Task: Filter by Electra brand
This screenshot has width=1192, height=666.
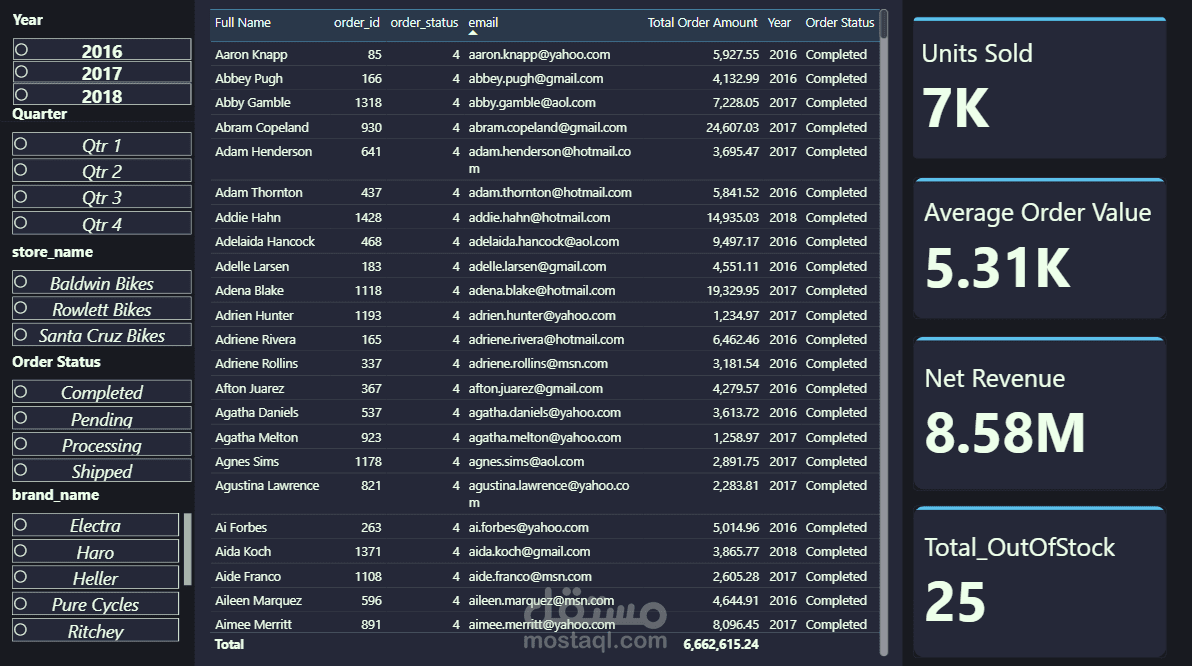Action: pos(96,525)
